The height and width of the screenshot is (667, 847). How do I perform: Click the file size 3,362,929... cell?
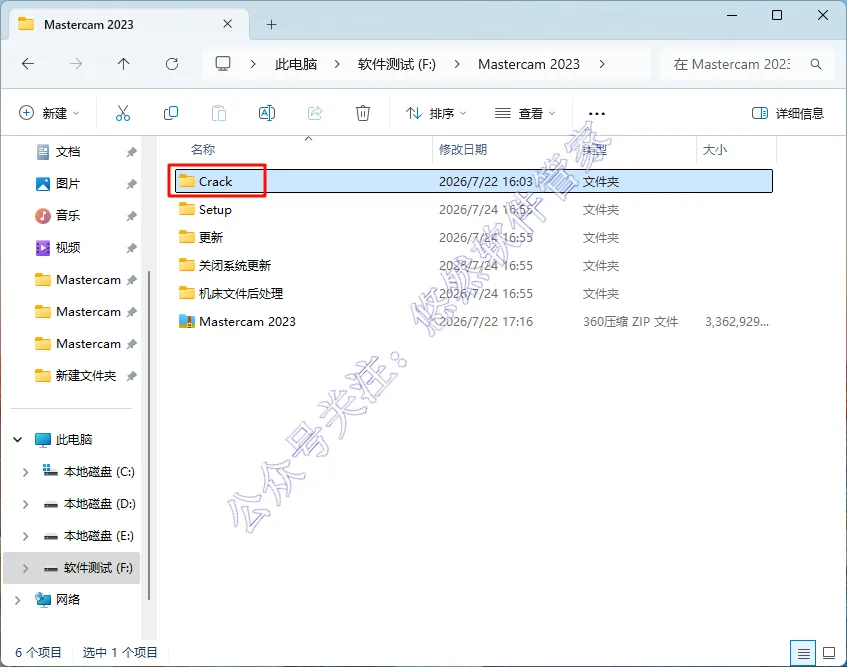pyautogui.click(x=736, y=322)
